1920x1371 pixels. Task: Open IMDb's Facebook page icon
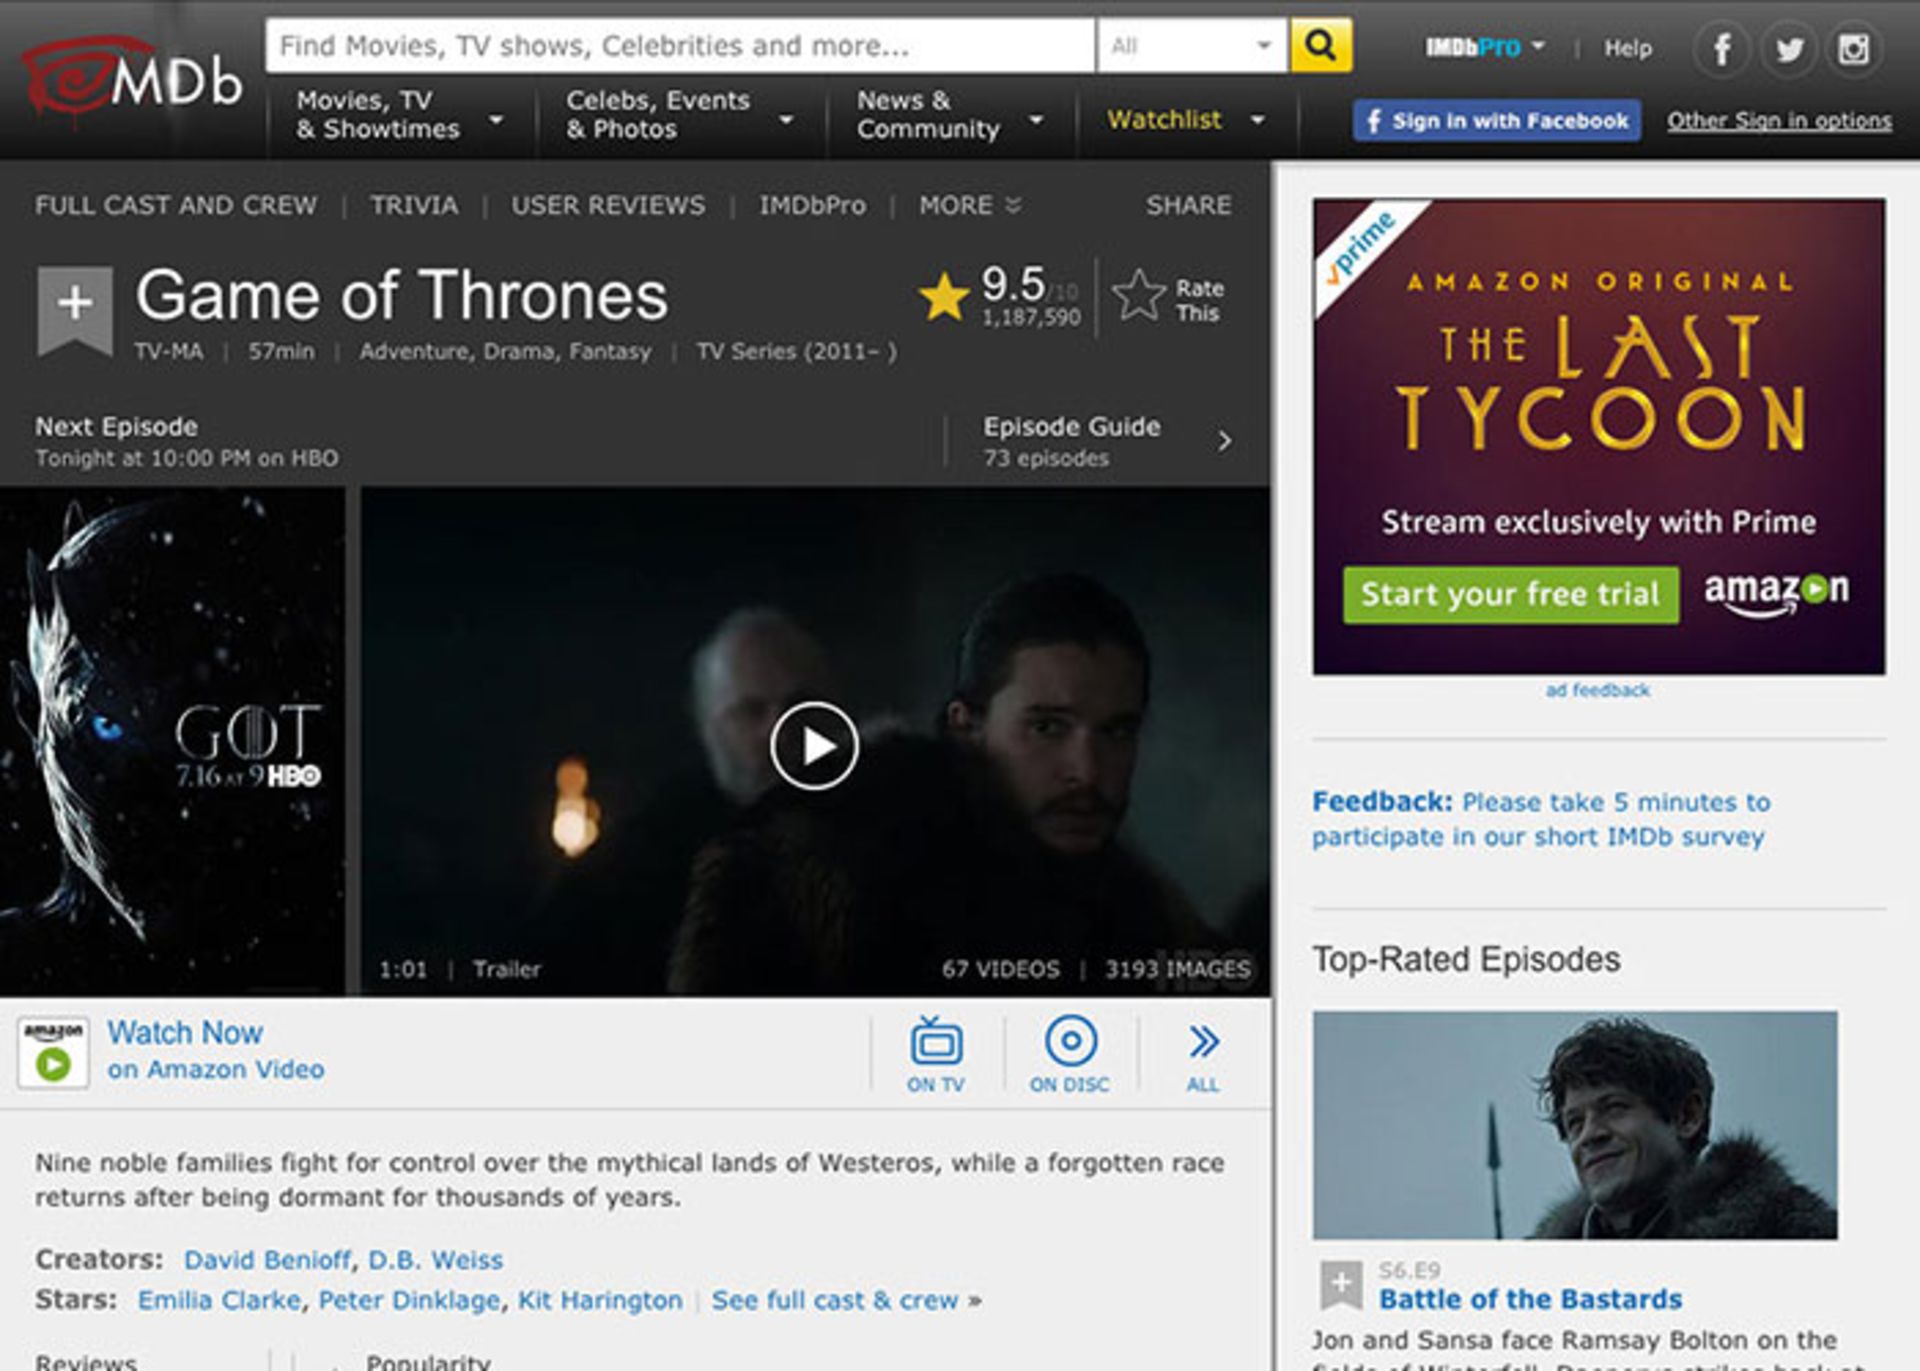[x=1721, y=48]
